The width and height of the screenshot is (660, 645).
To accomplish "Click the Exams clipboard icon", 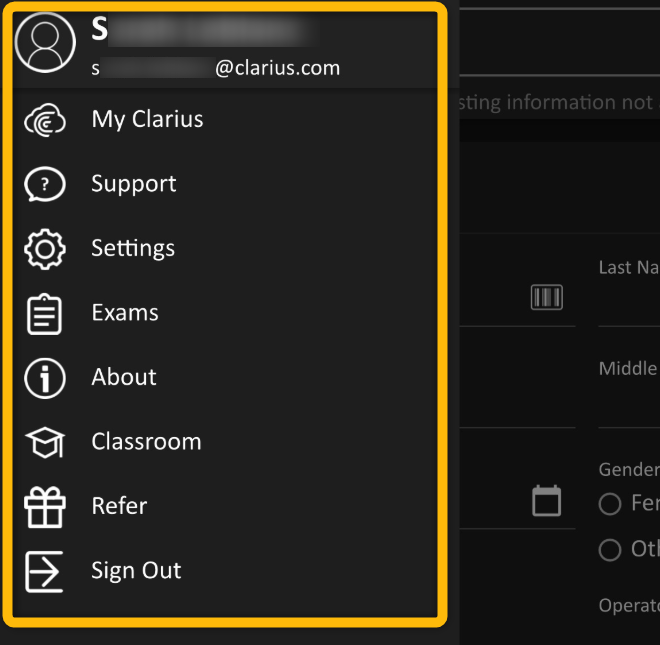I will [x=44, y=314].
